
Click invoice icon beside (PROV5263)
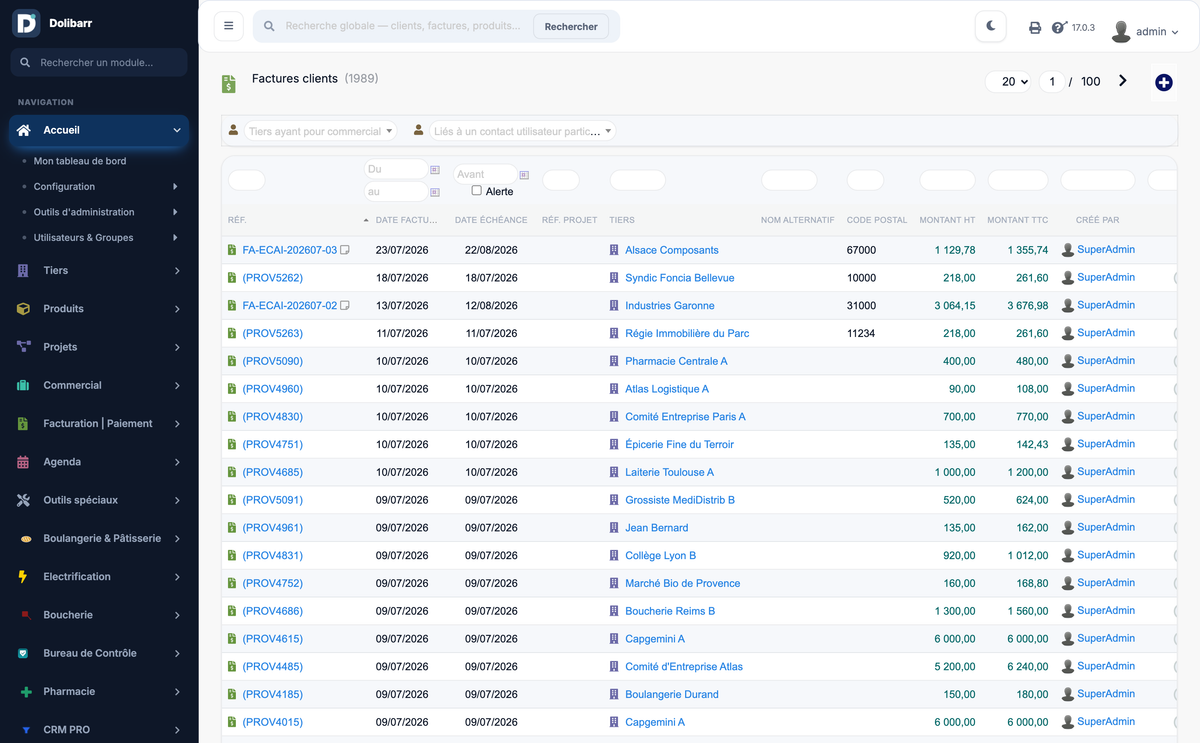point(232,333)
